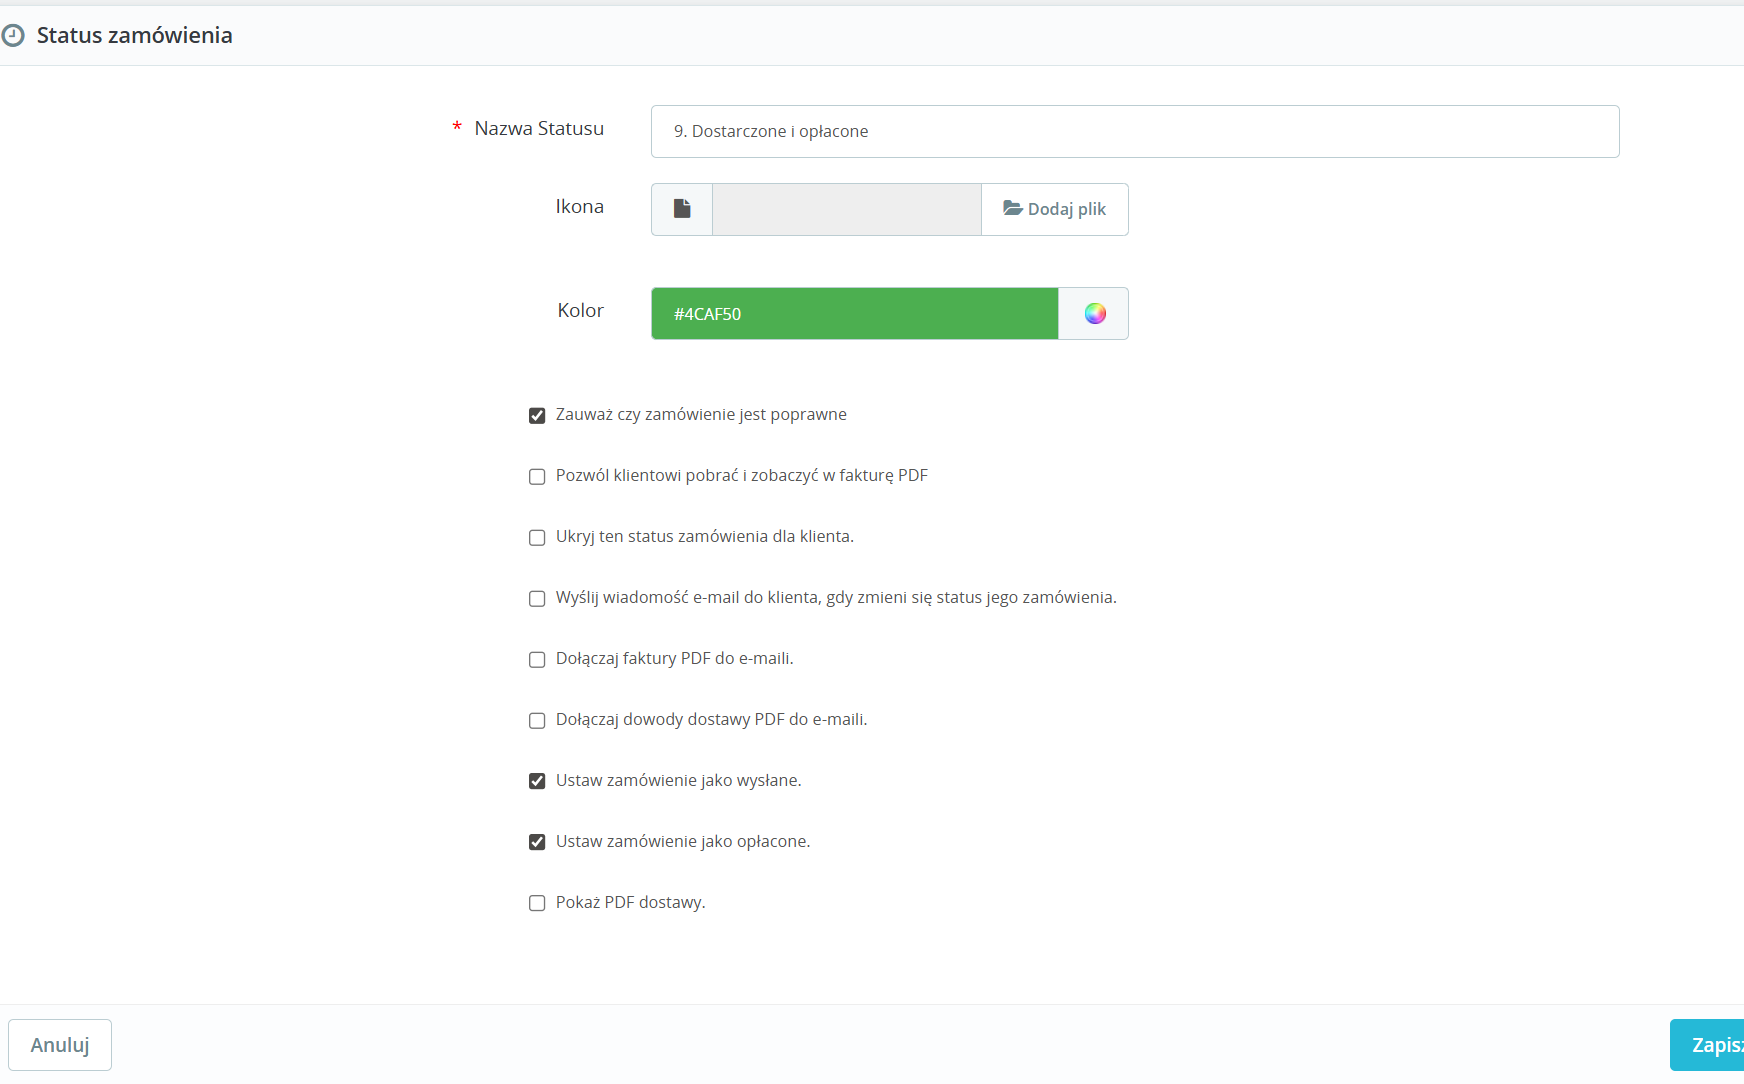Enable Wyślij wiadomość e-mail do klienta
This screenshot has width=1744, height=1084.
(x=537, y=599)
